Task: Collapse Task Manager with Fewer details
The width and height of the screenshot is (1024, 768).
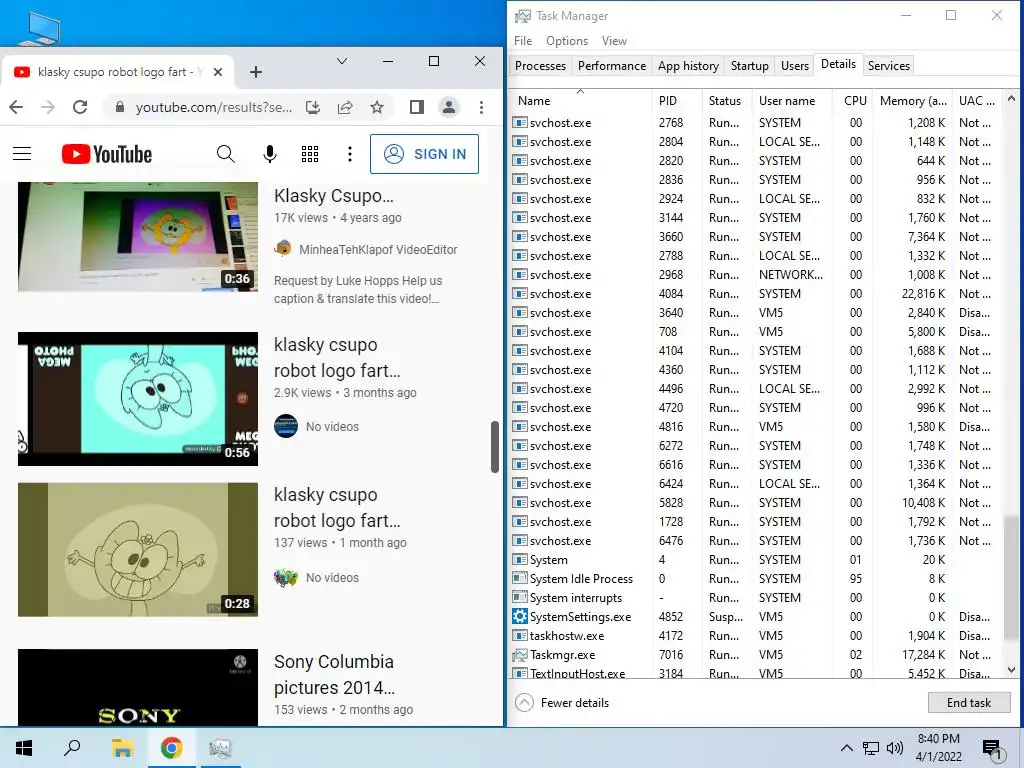Action: pyautogui.click(x=563, y=703)
